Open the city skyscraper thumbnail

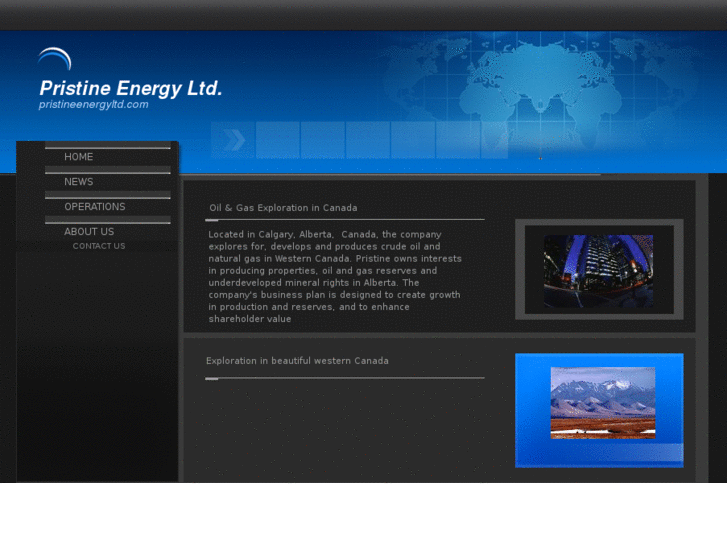pos(598,271)
